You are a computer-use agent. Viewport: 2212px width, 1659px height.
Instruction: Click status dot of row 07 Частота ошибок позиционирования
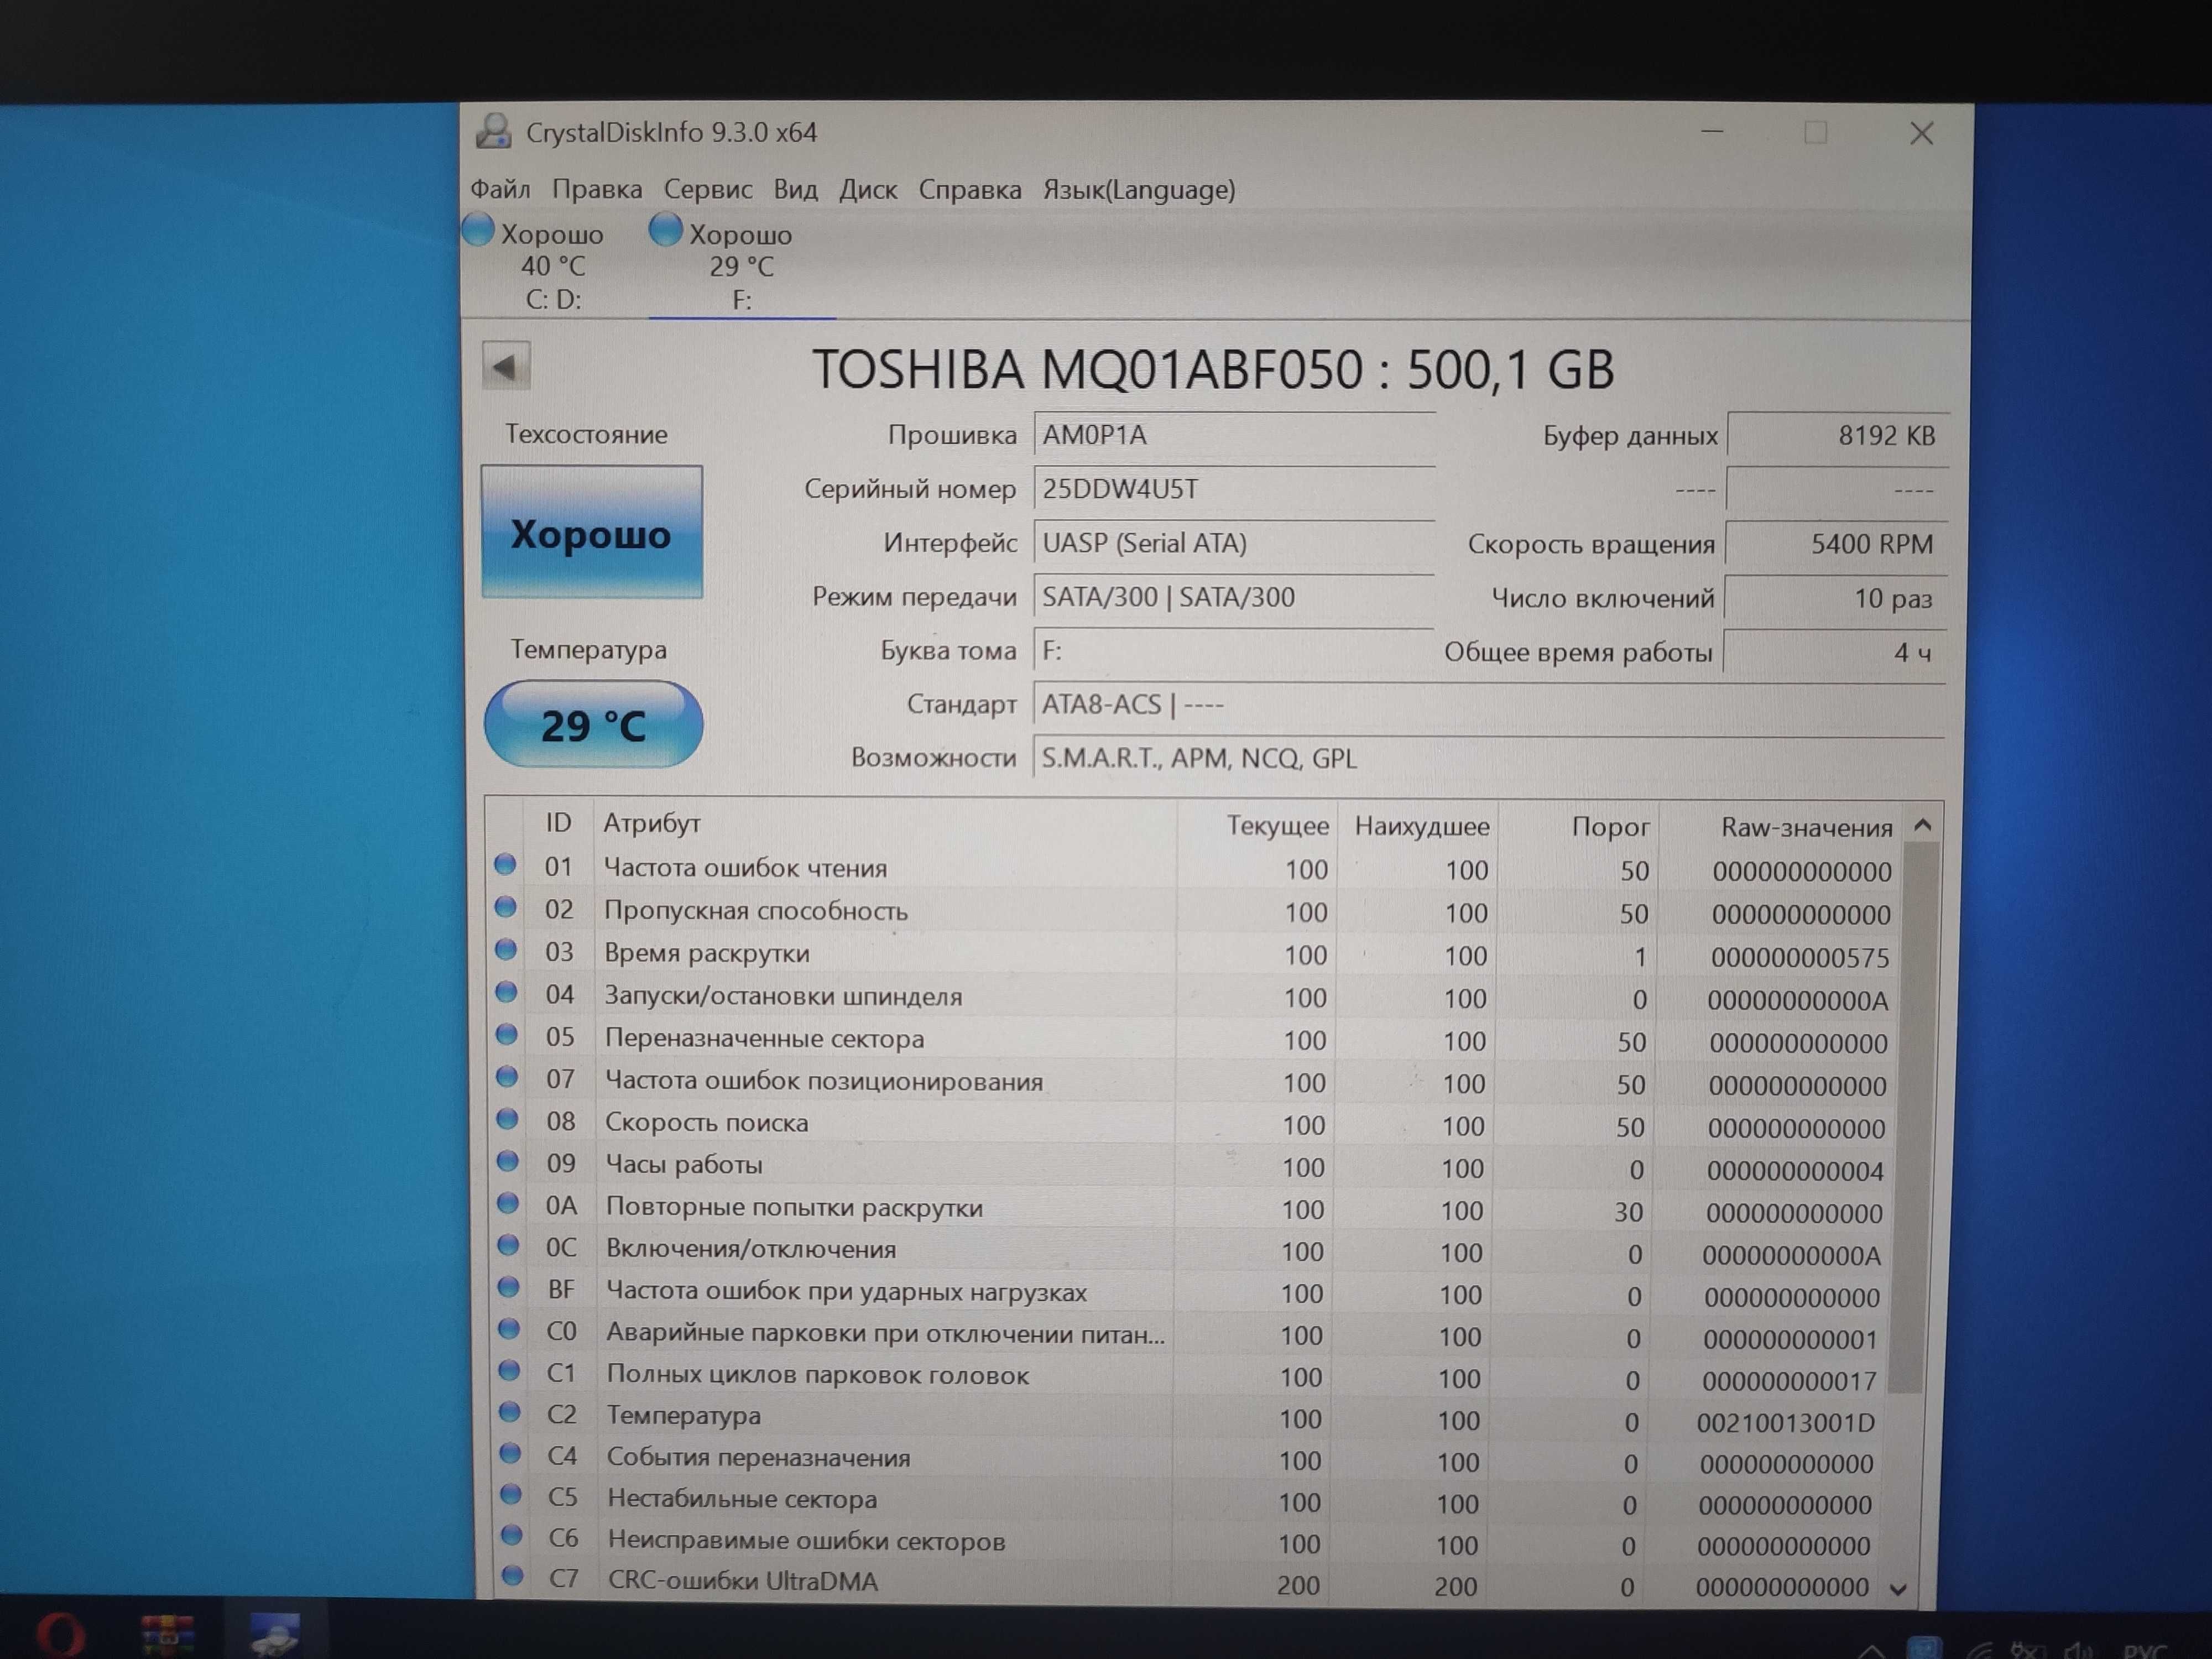[x=508, y=1077]
